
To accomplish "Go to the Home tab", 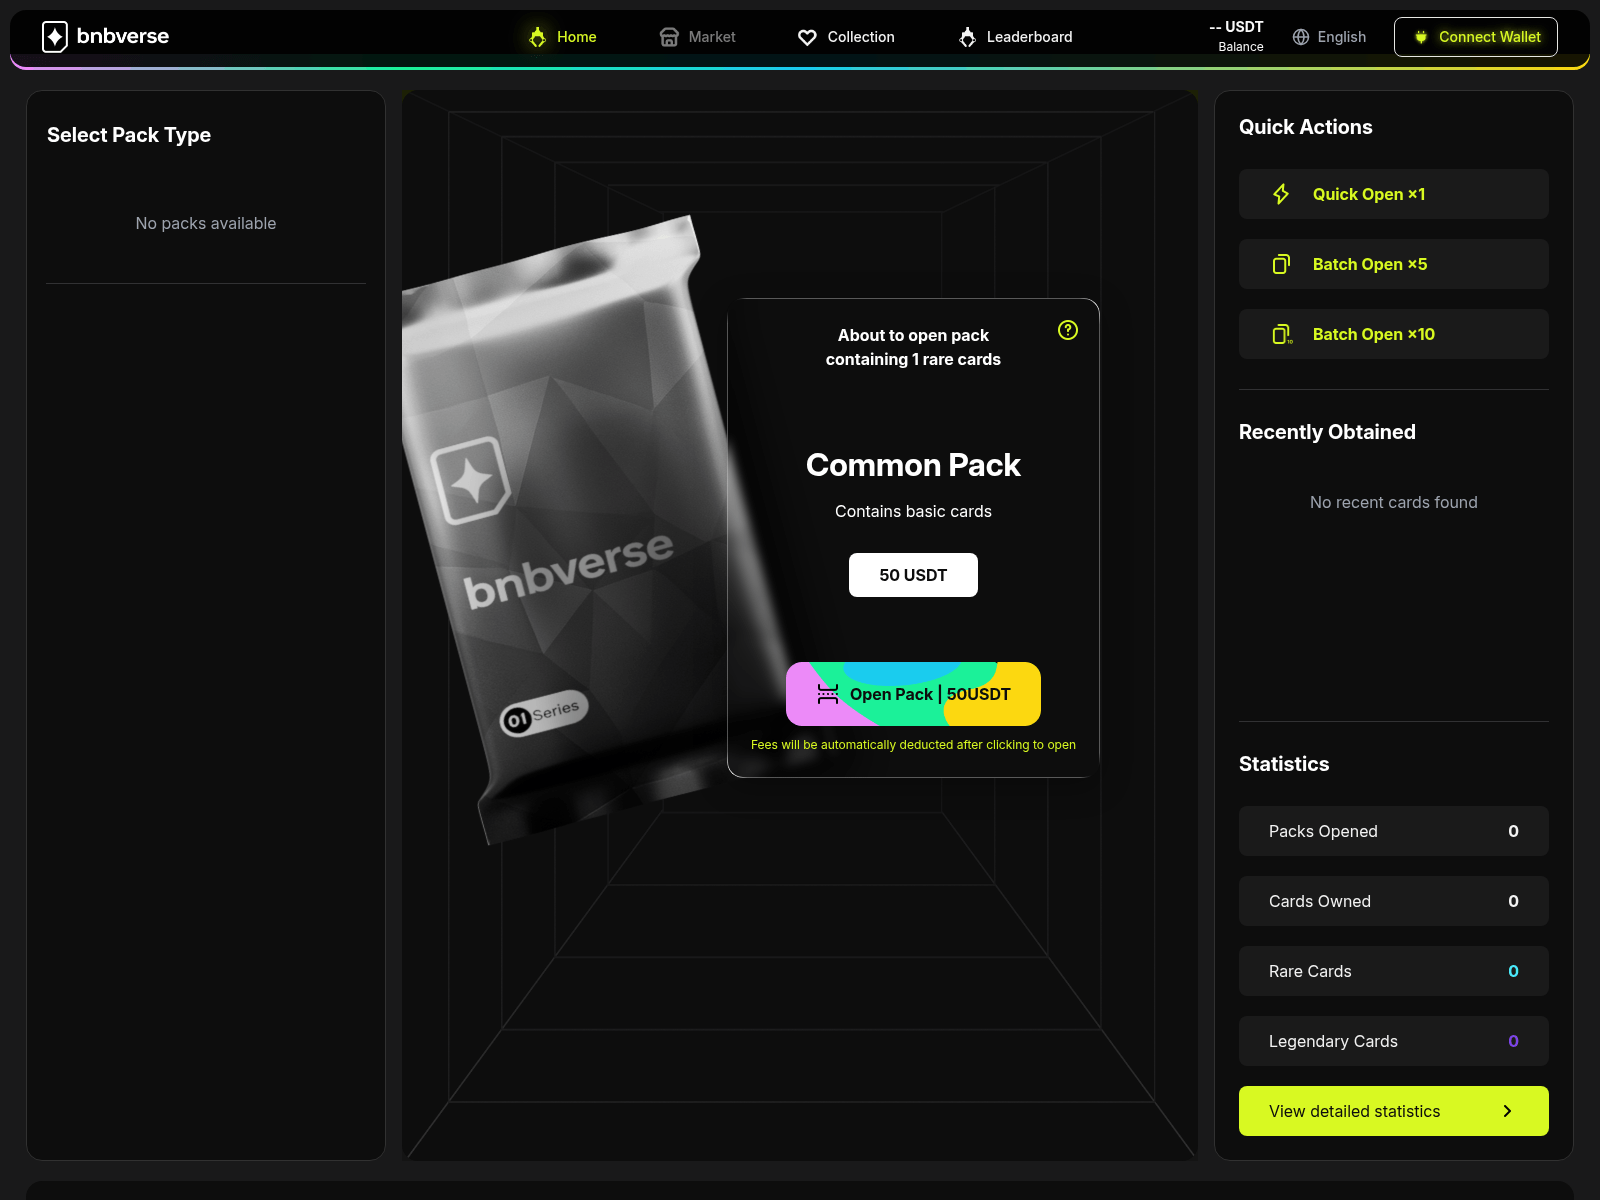I will (x=563, y=37).
